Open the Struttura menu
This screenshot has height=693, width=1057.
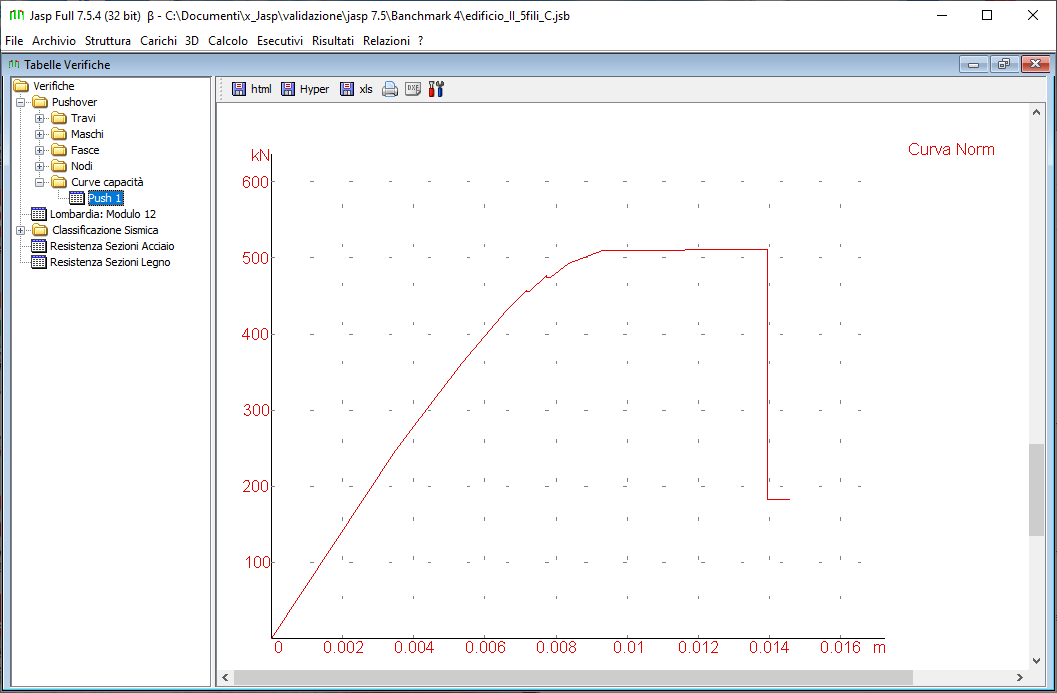pyautogui.click(x=108, y=40)
